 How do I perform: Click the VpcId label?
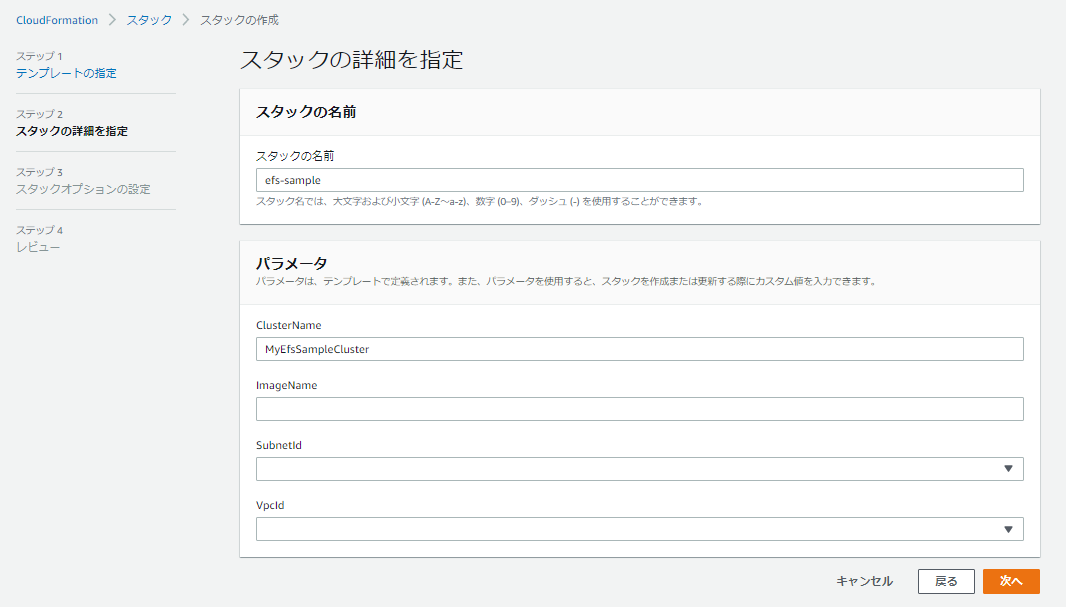pos(270,505)
